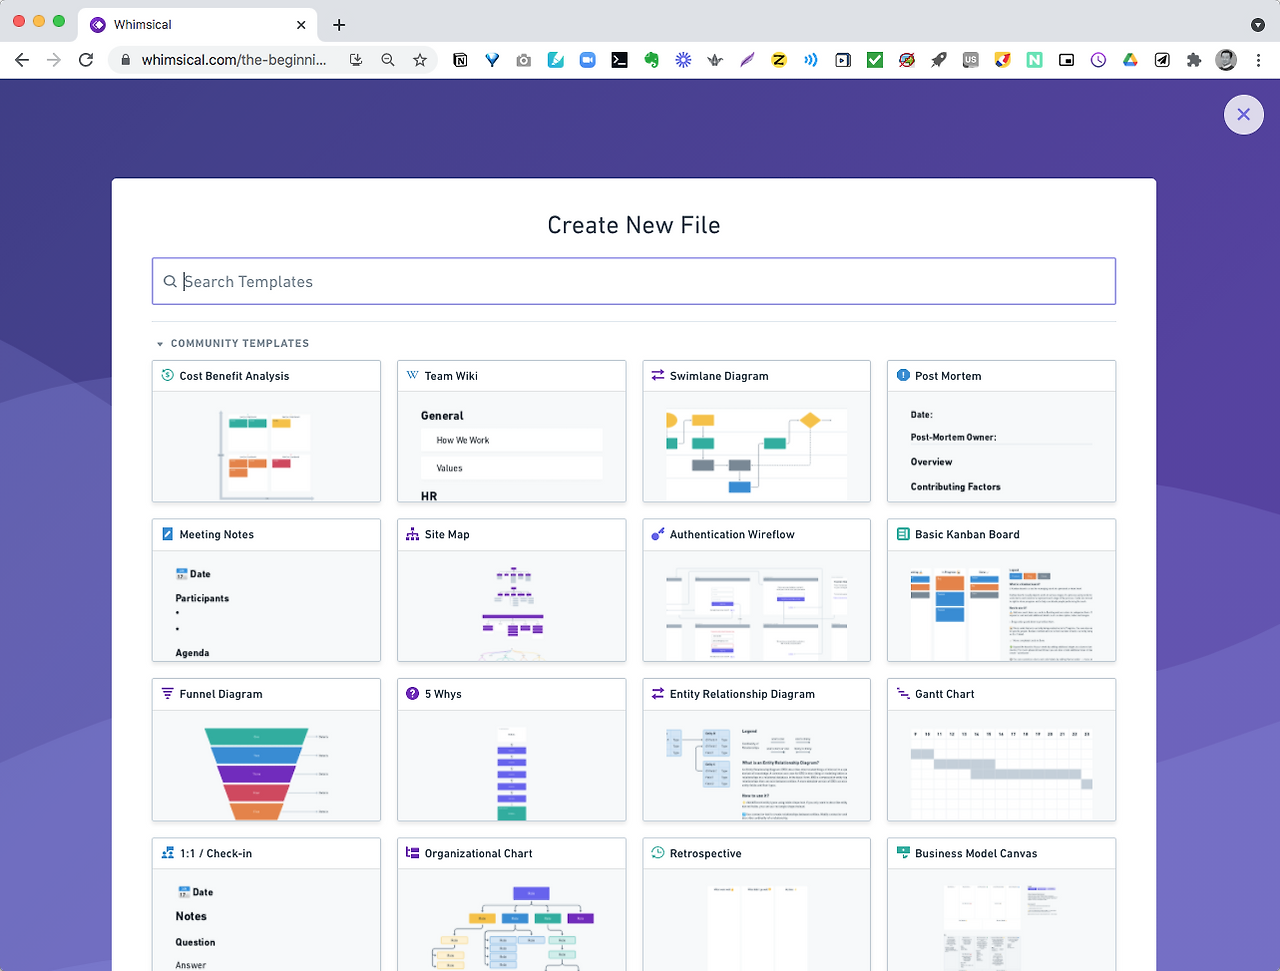Click the Team Wiki doc icon
This screenshot has width=1280, height=971.
412,375
